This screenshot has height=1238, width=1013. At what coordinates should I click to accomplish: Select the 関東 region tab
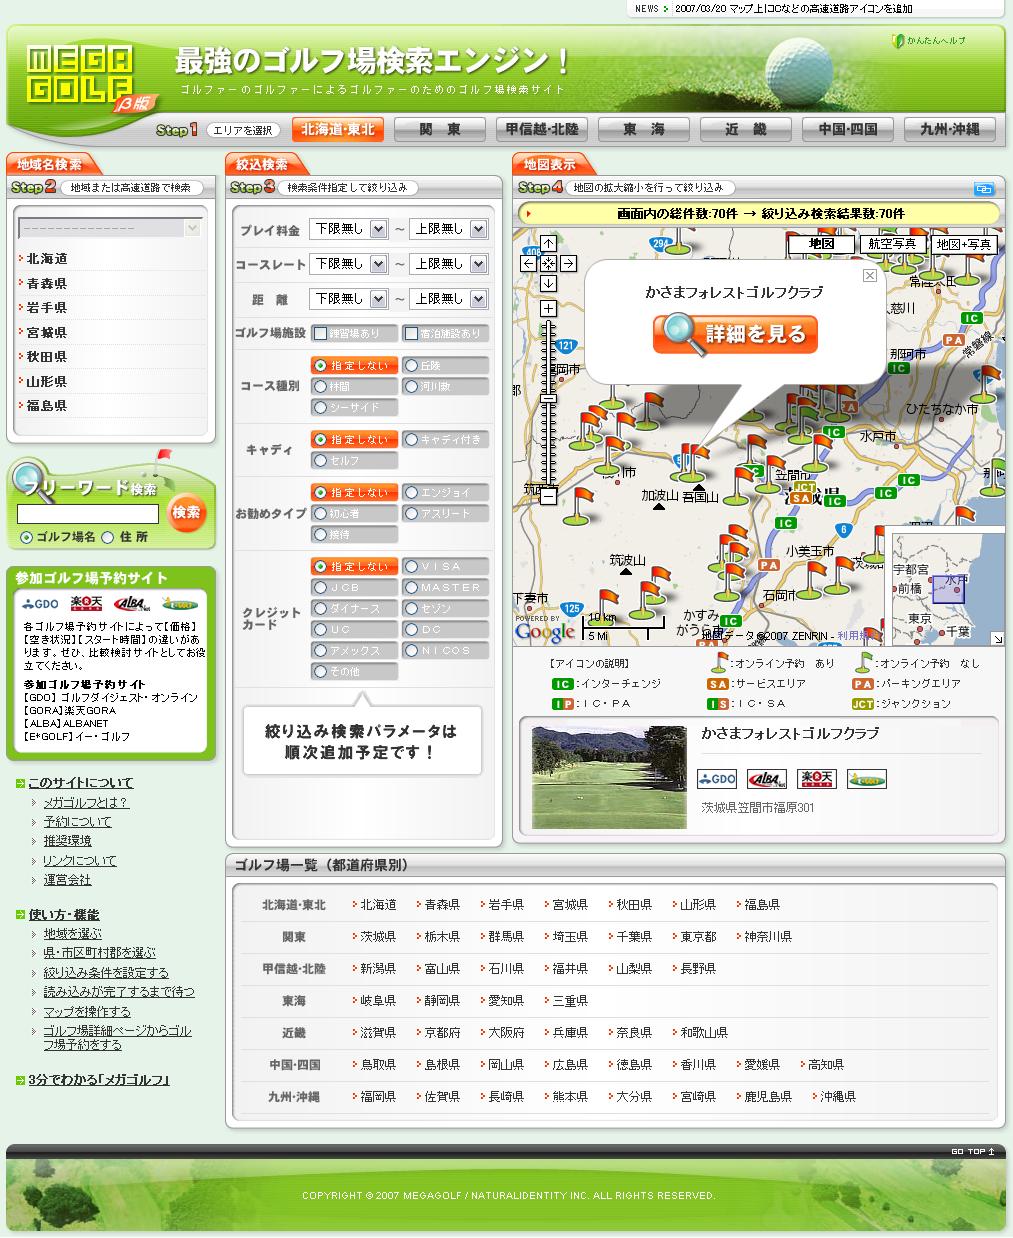(x=440, y=129)
